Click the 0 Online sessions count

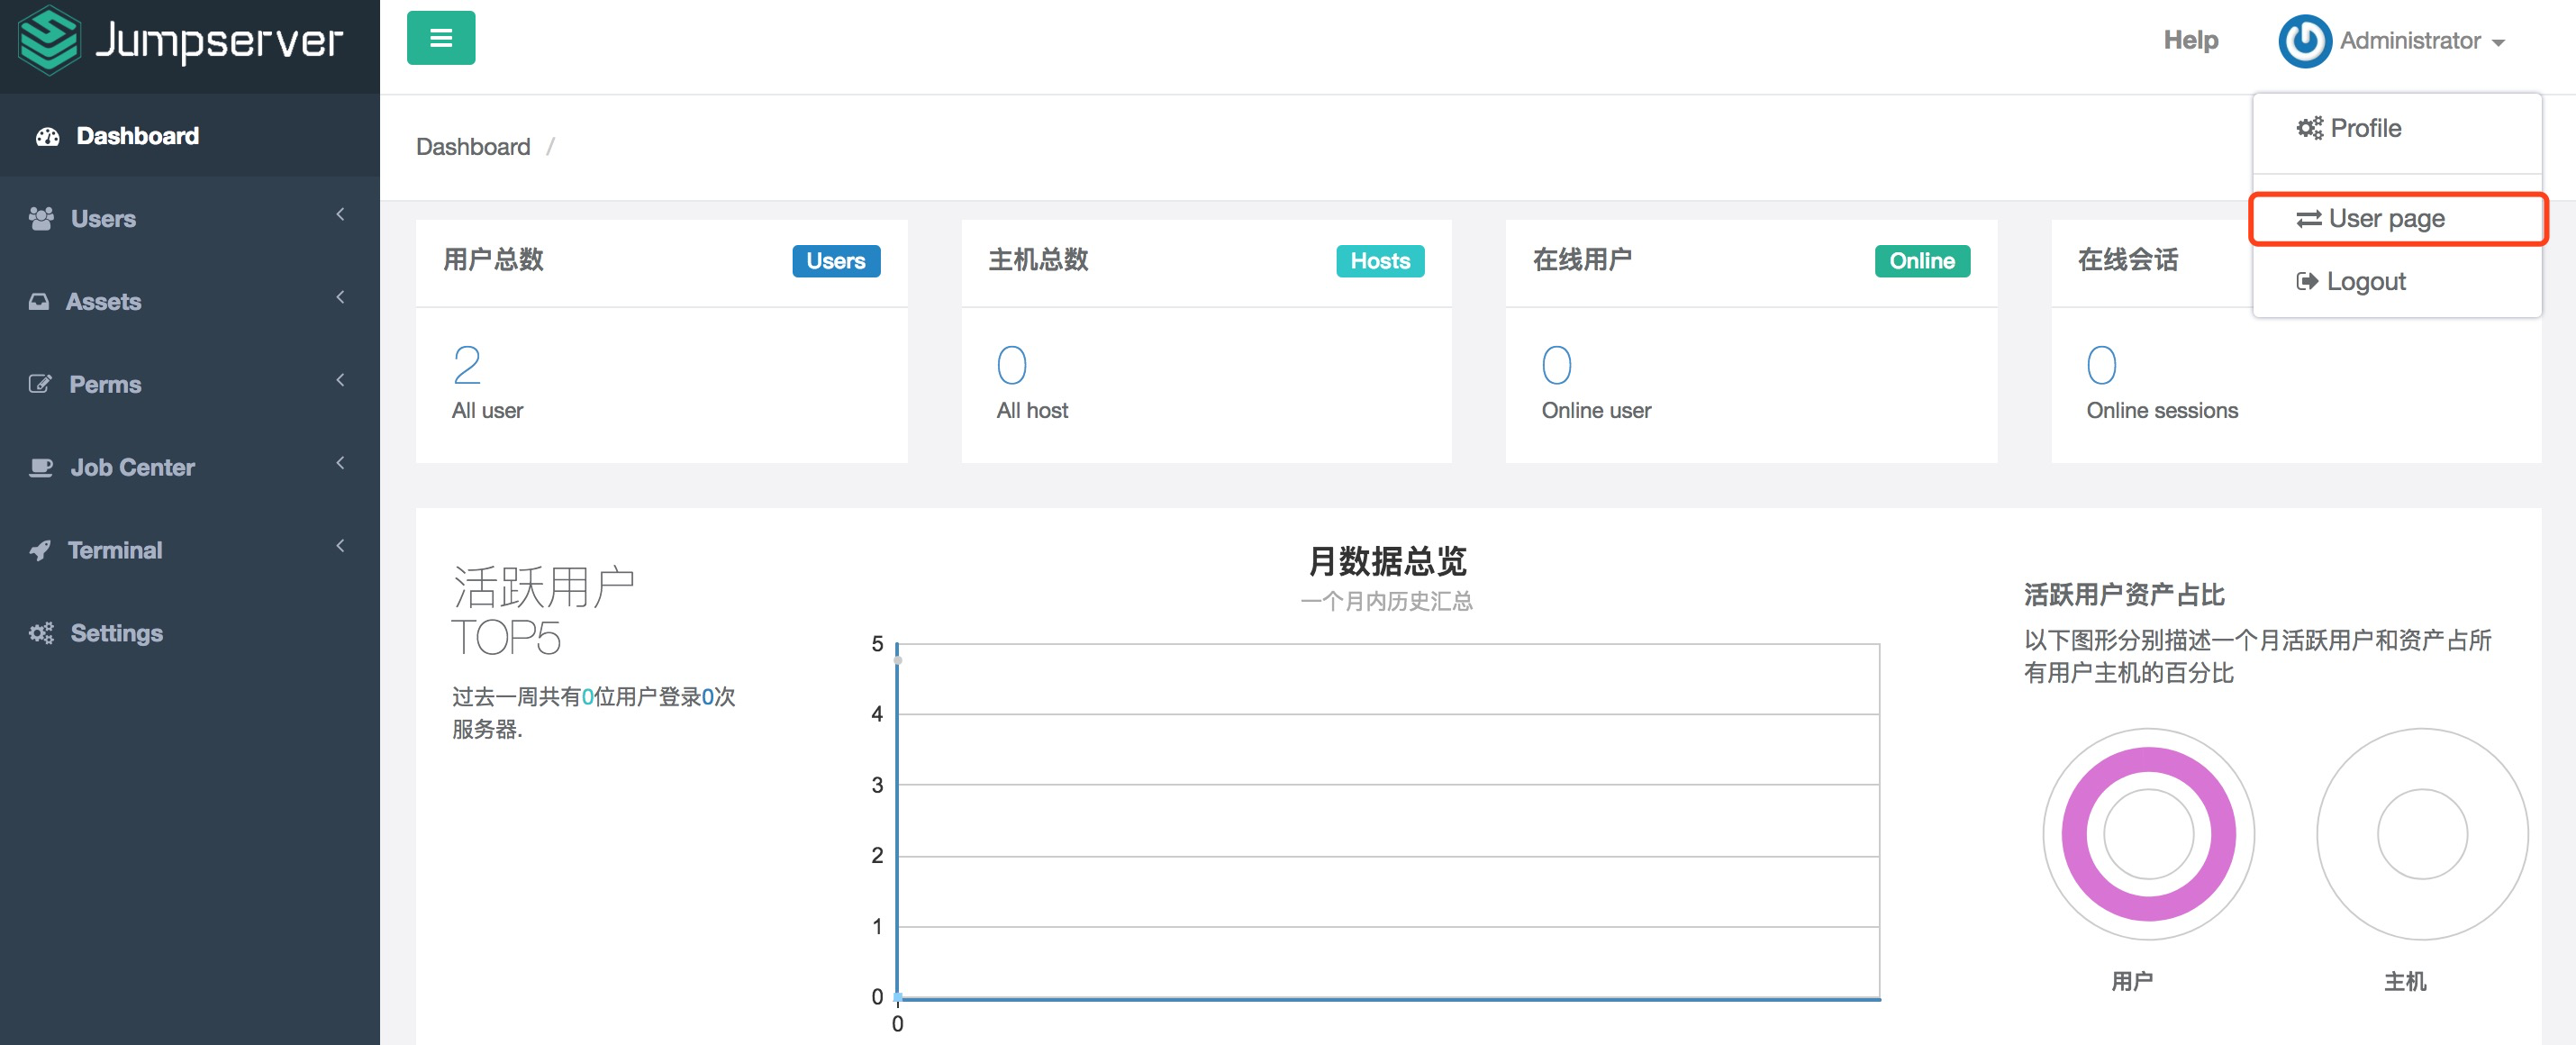(2101, 366)
